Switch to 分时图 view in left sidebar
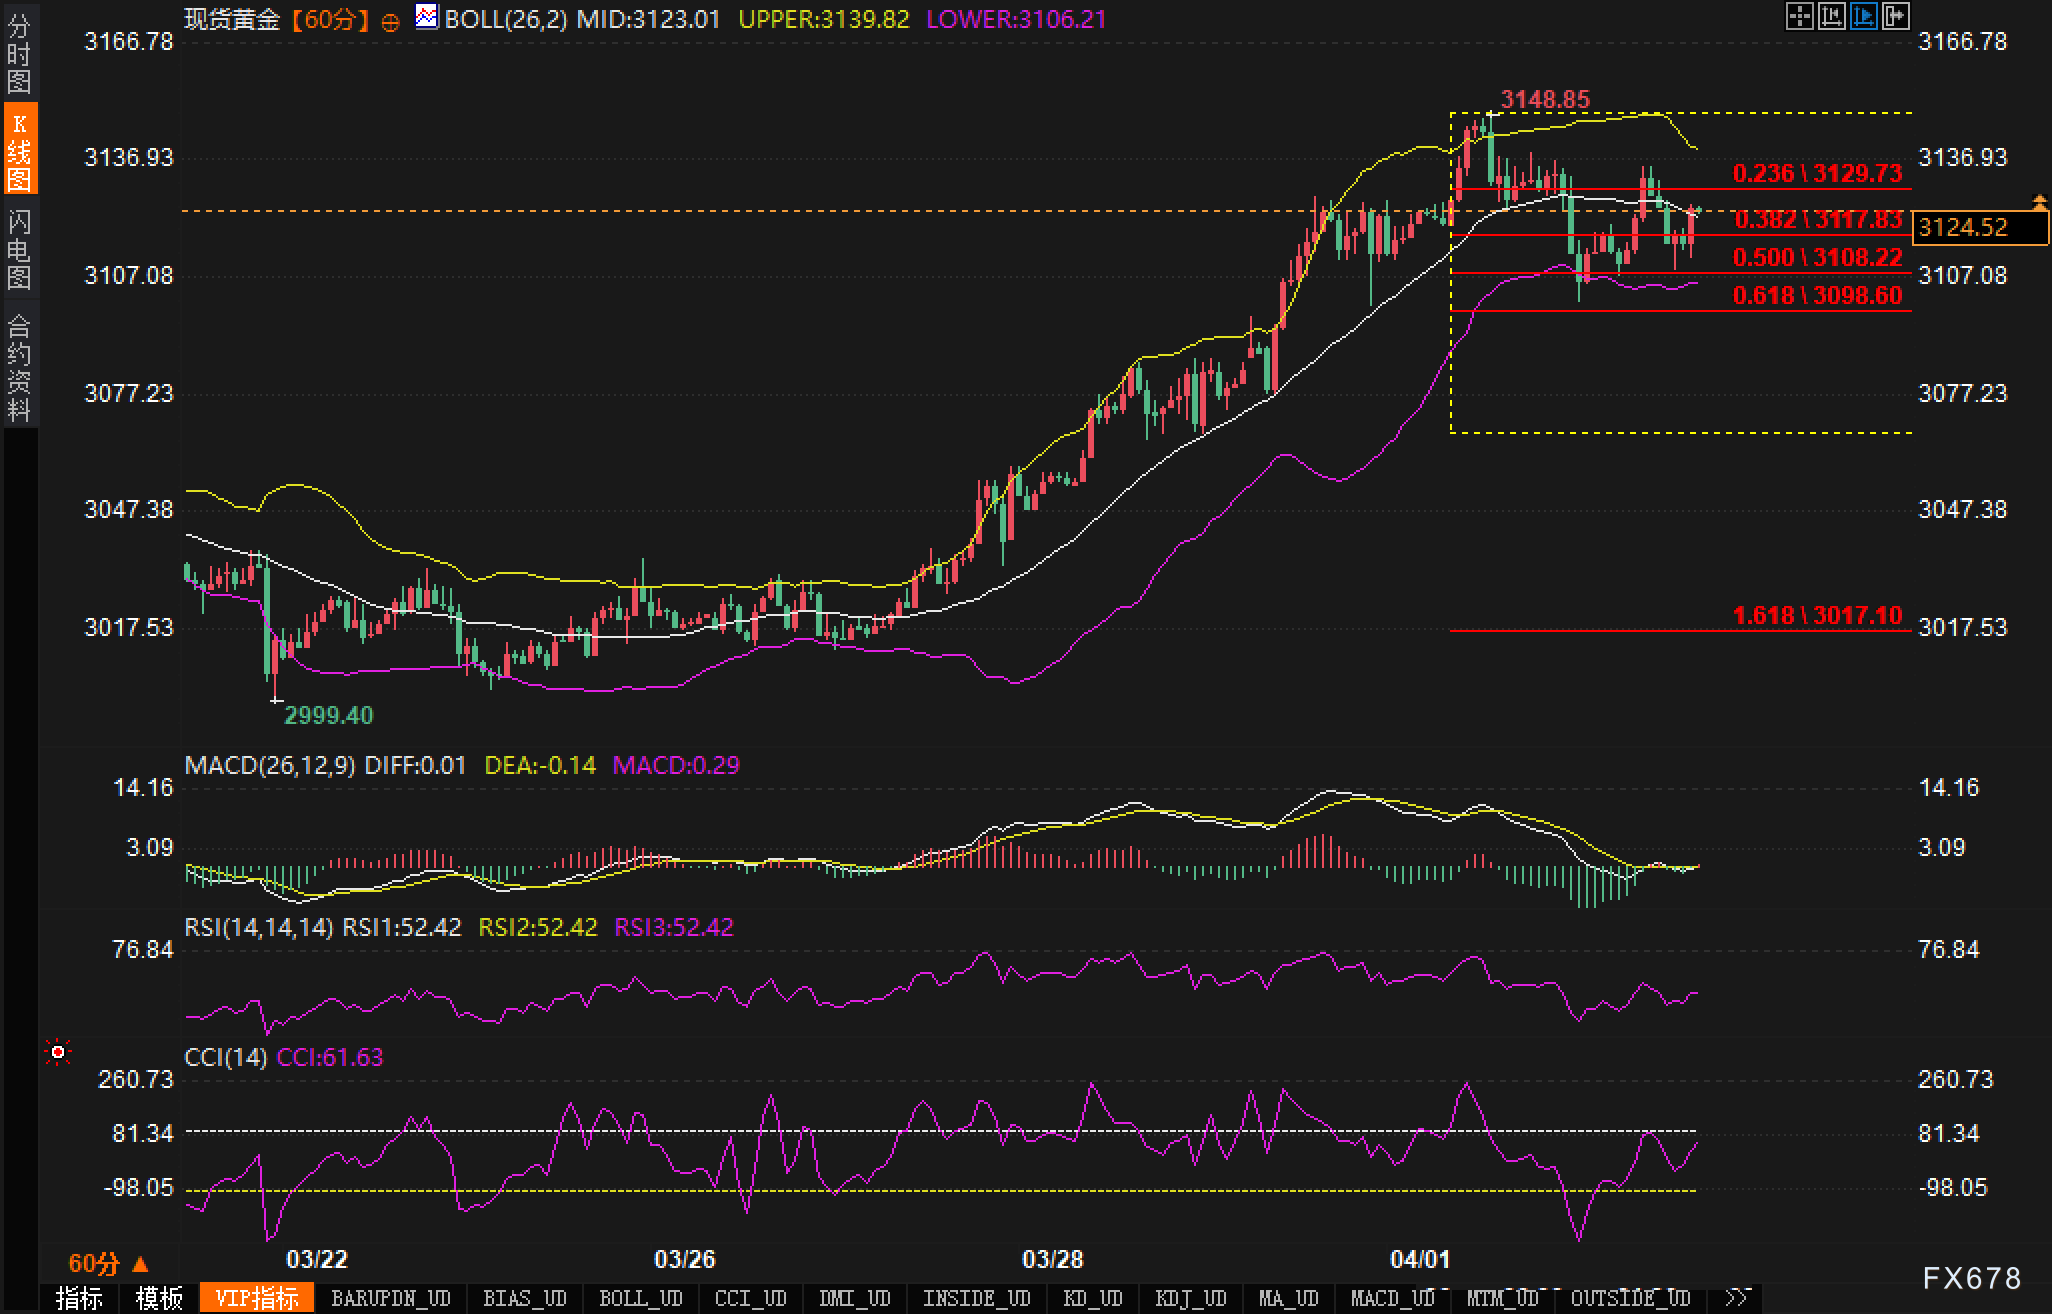The width and height of the screenshot is (2052, 1314). [19, 54]
